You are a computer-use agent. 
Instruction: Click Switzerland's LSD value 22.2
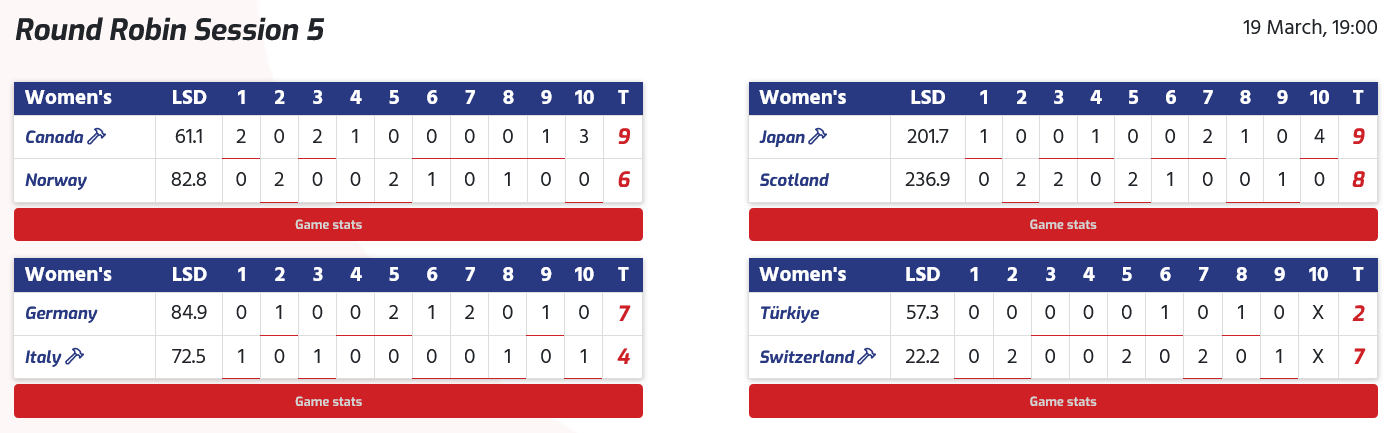point(923,357)
